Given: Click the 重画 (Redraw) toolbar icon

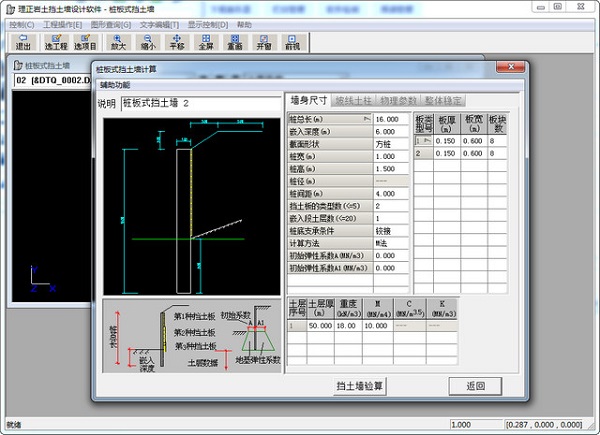Looking at the screenshot, I should click(234, 42).
